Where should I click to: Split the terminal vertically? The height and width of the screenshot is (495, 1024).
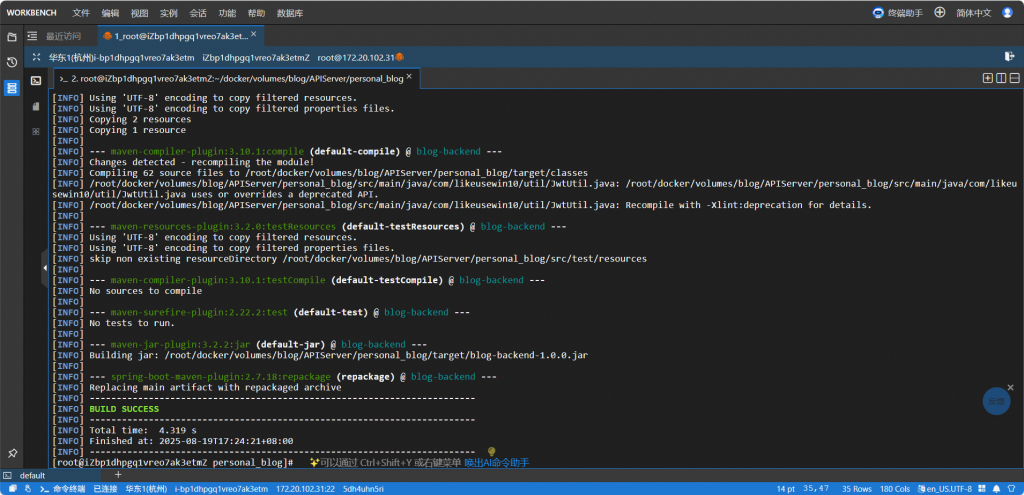1000,78
